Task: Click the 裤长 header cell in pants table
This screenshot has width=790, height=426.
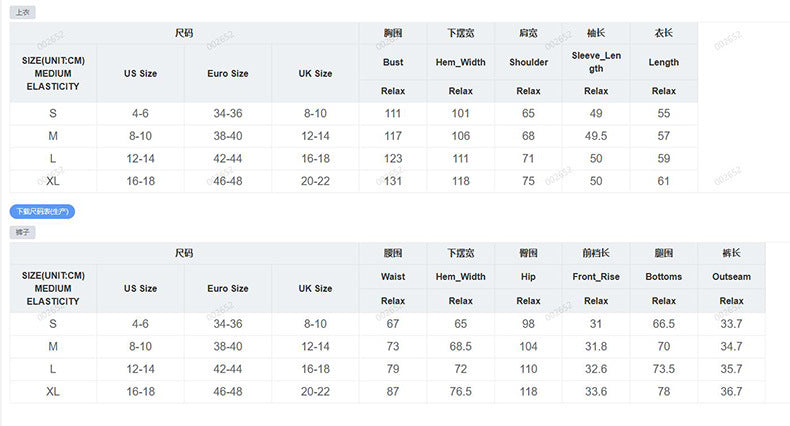Action: [731, 253]
